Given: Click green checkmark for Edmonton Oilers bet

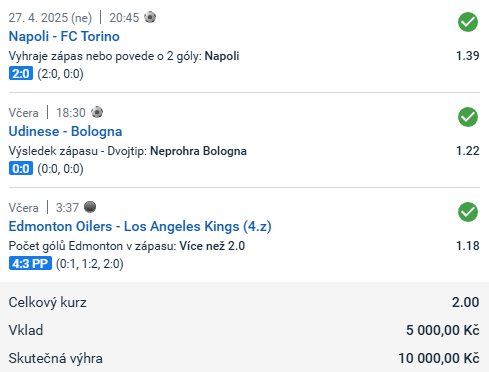Looking at the screenshot, I should tap(468, 212).
